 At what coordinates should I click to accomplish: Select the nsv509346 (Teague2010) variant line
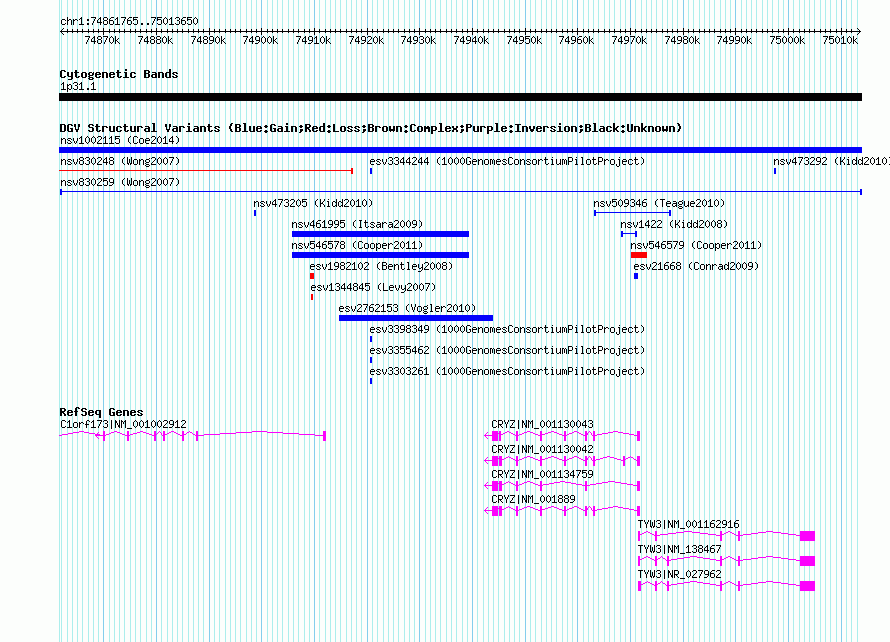click(x=632, y=213)
